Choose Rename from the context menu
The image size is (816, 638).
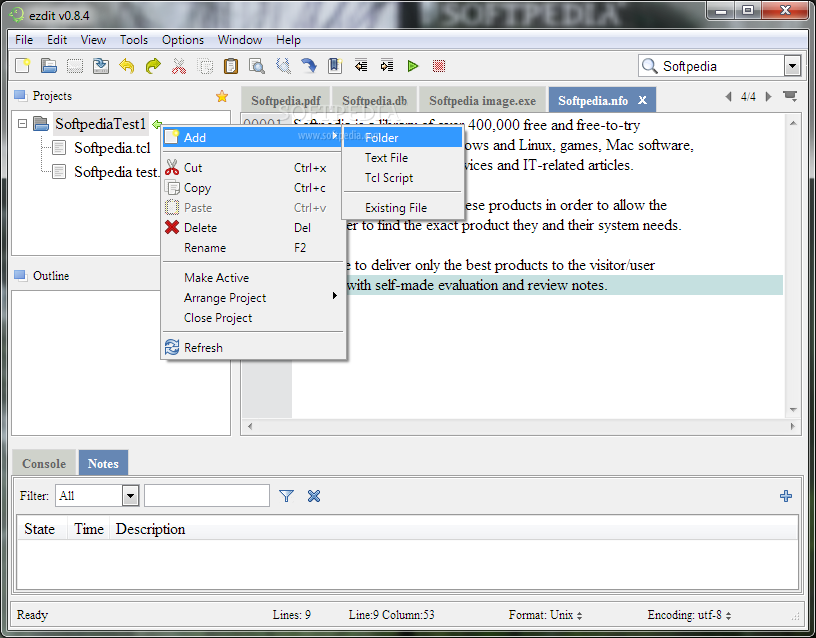pos(253,248)
